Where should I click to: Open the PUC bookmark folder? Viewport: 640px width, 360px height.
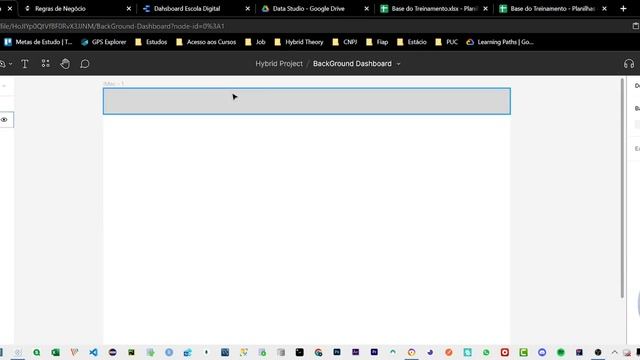pos(447,42)
